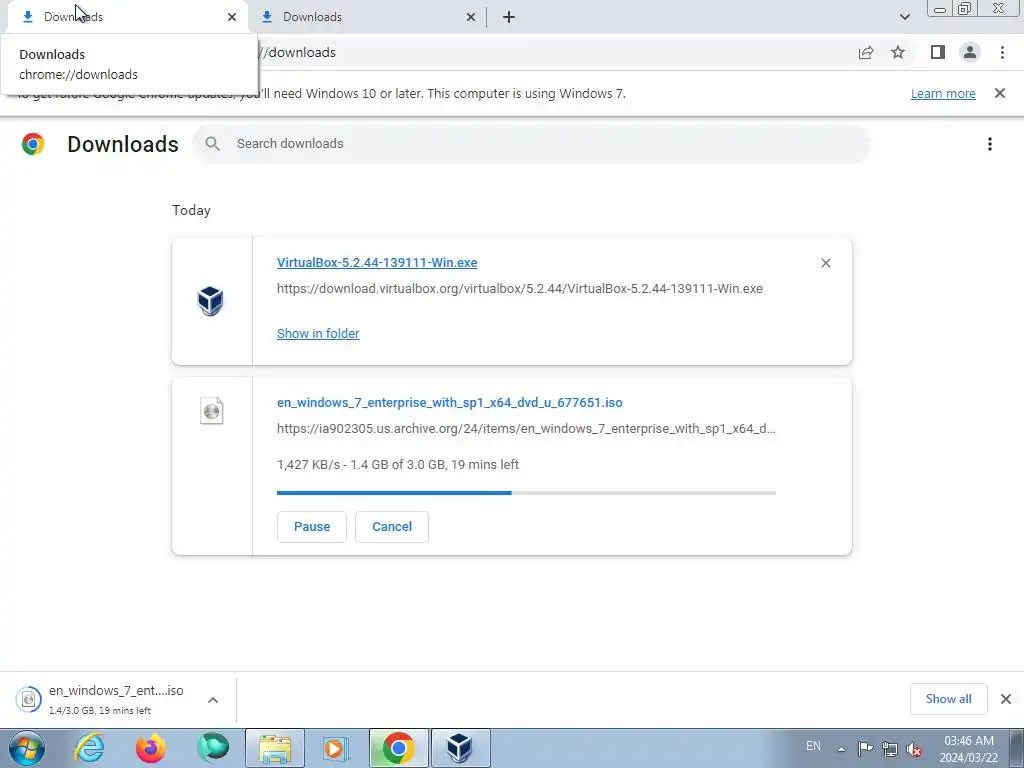Open the Chrome profile avatar
1024x768 pixels.
pyautogui.click(x=970, y=52)
